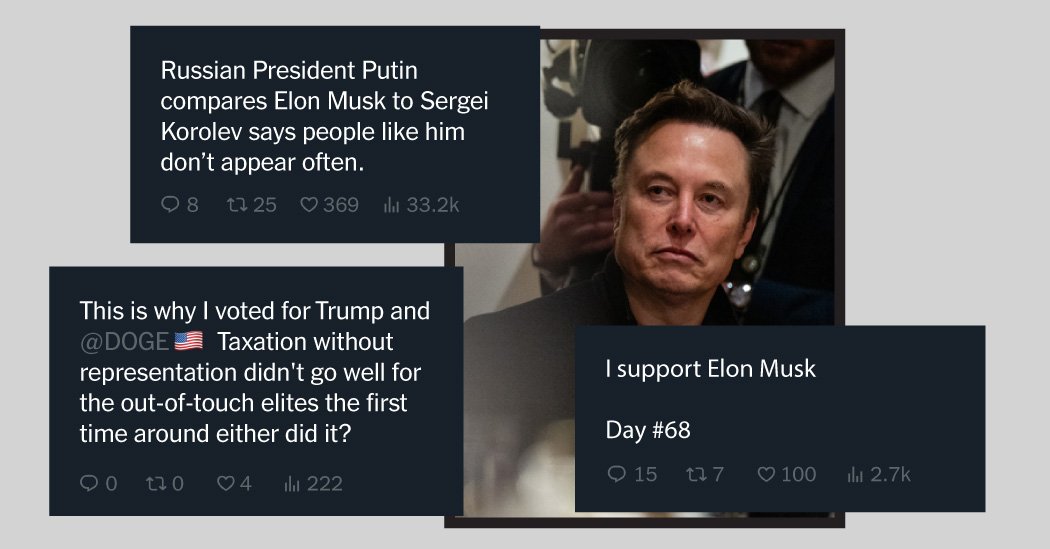The width and height of the screenshot is (1050, 549).
Task: Retweet the Taxation without representation tweet
Action: [x=153, y=484]
